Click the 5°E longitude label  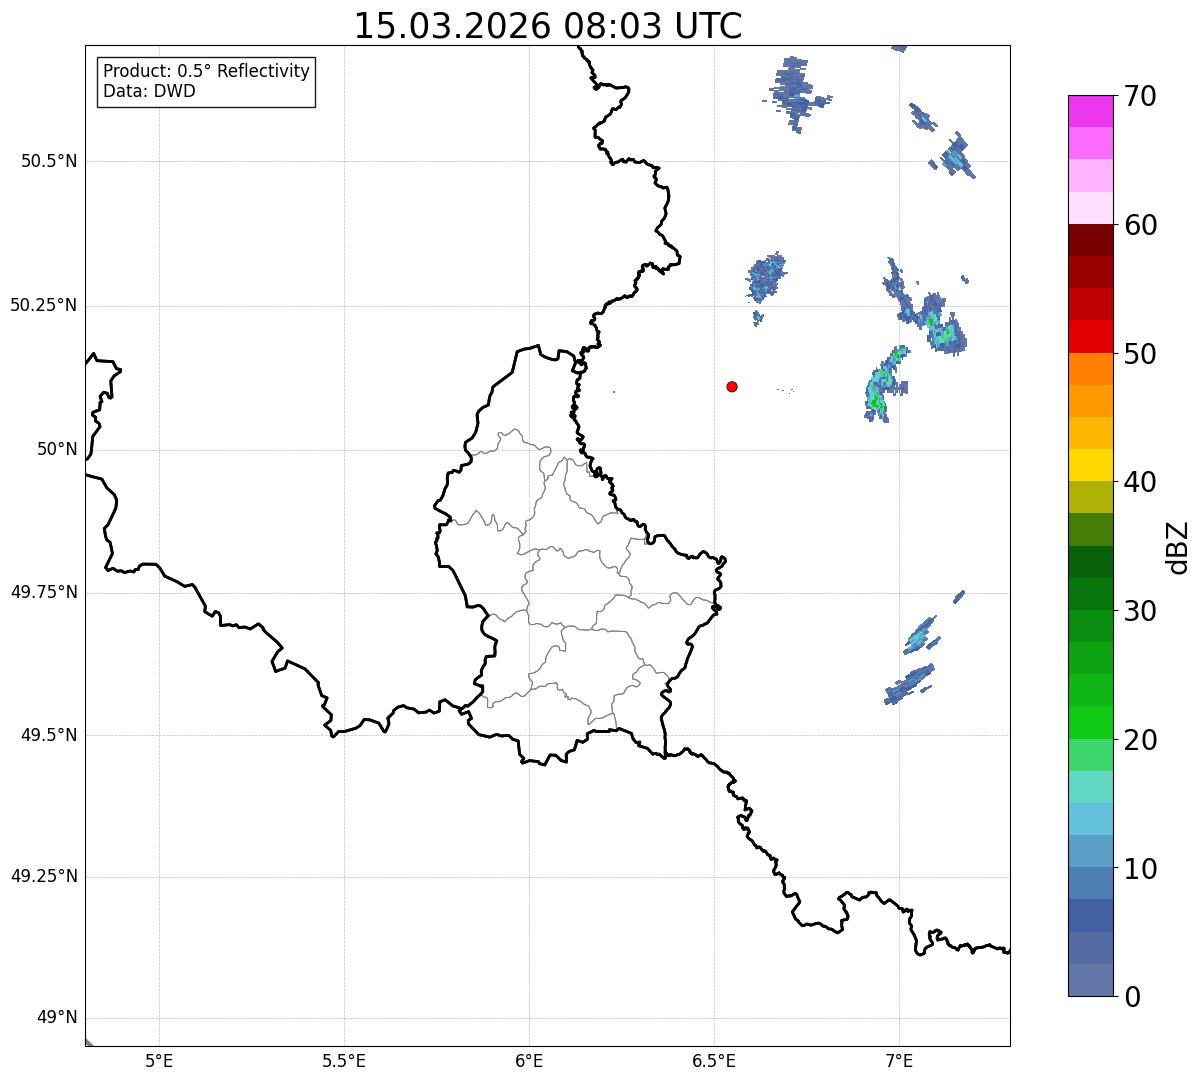[159, 1061]
